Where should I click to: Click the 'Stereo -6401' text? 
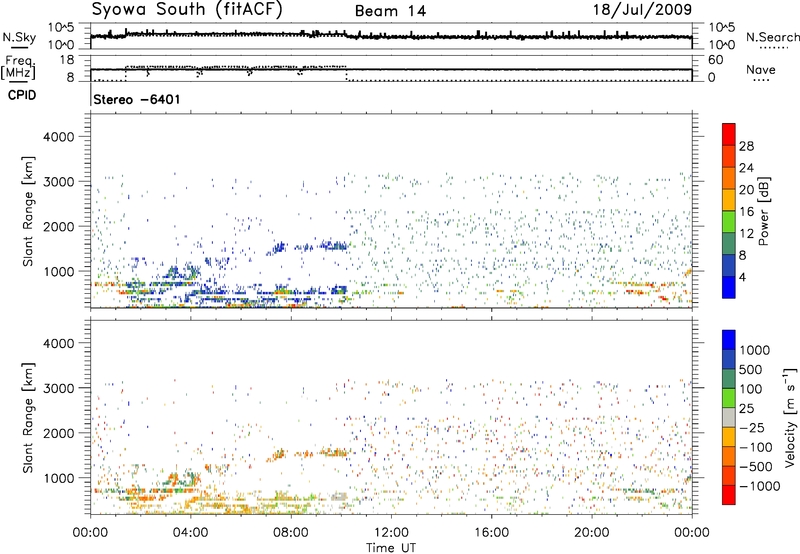pyautogui.click(x=137, y=99)
